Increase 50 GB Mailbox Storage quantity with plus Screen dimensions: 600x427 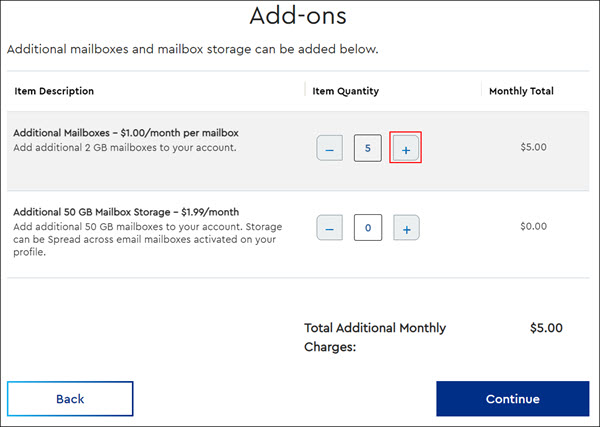pos(406,228)
